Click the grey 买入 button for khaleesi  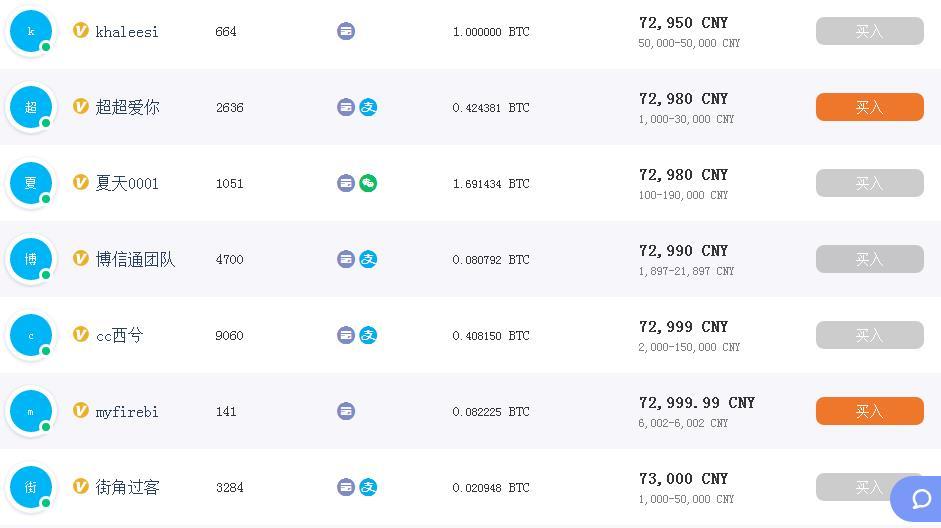(870, 31)
